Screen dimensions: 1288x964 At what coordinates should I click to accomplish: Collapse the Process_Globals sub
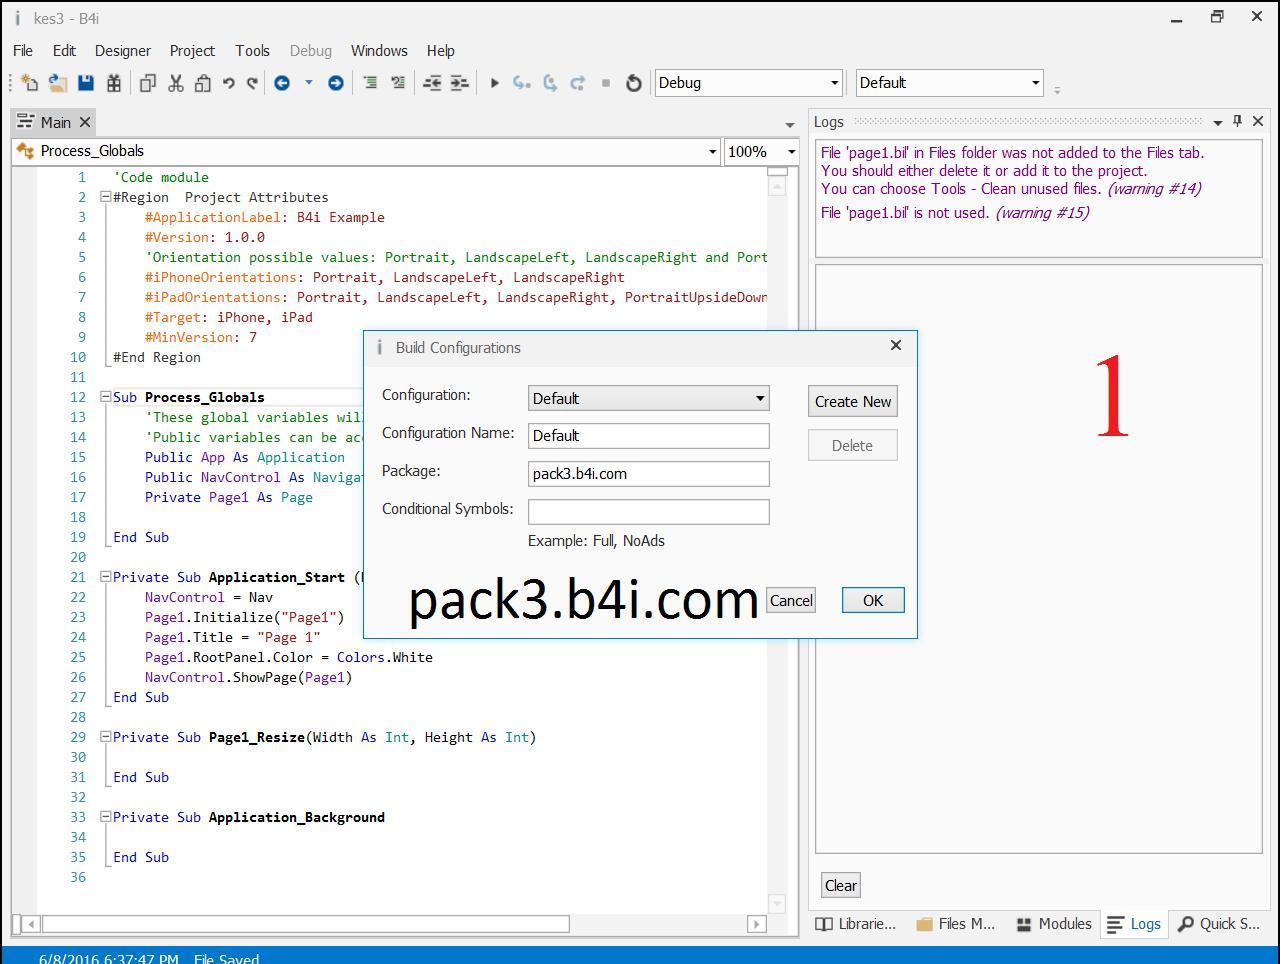pos(105,397)
